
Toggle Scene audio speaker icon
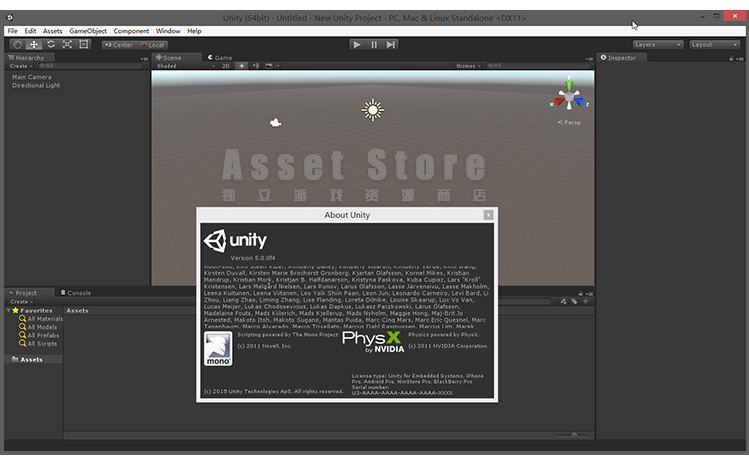click(256, 66)
